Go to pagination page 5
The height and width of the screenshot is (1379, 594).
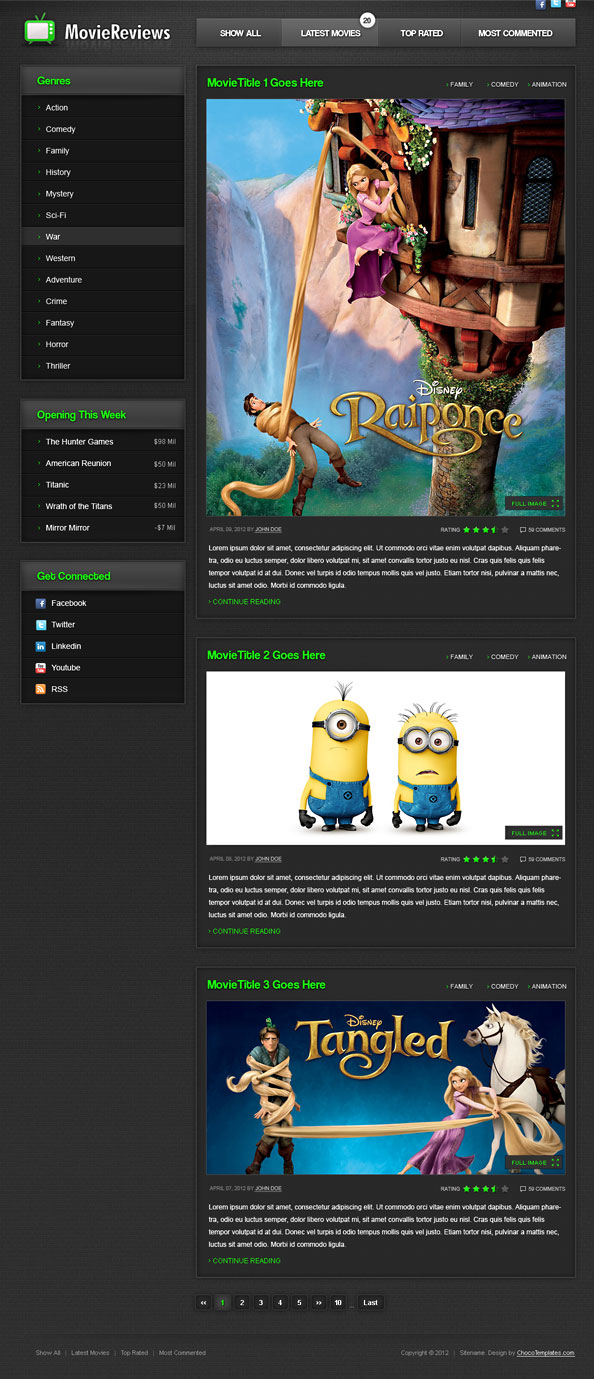tap(299, 1302)
